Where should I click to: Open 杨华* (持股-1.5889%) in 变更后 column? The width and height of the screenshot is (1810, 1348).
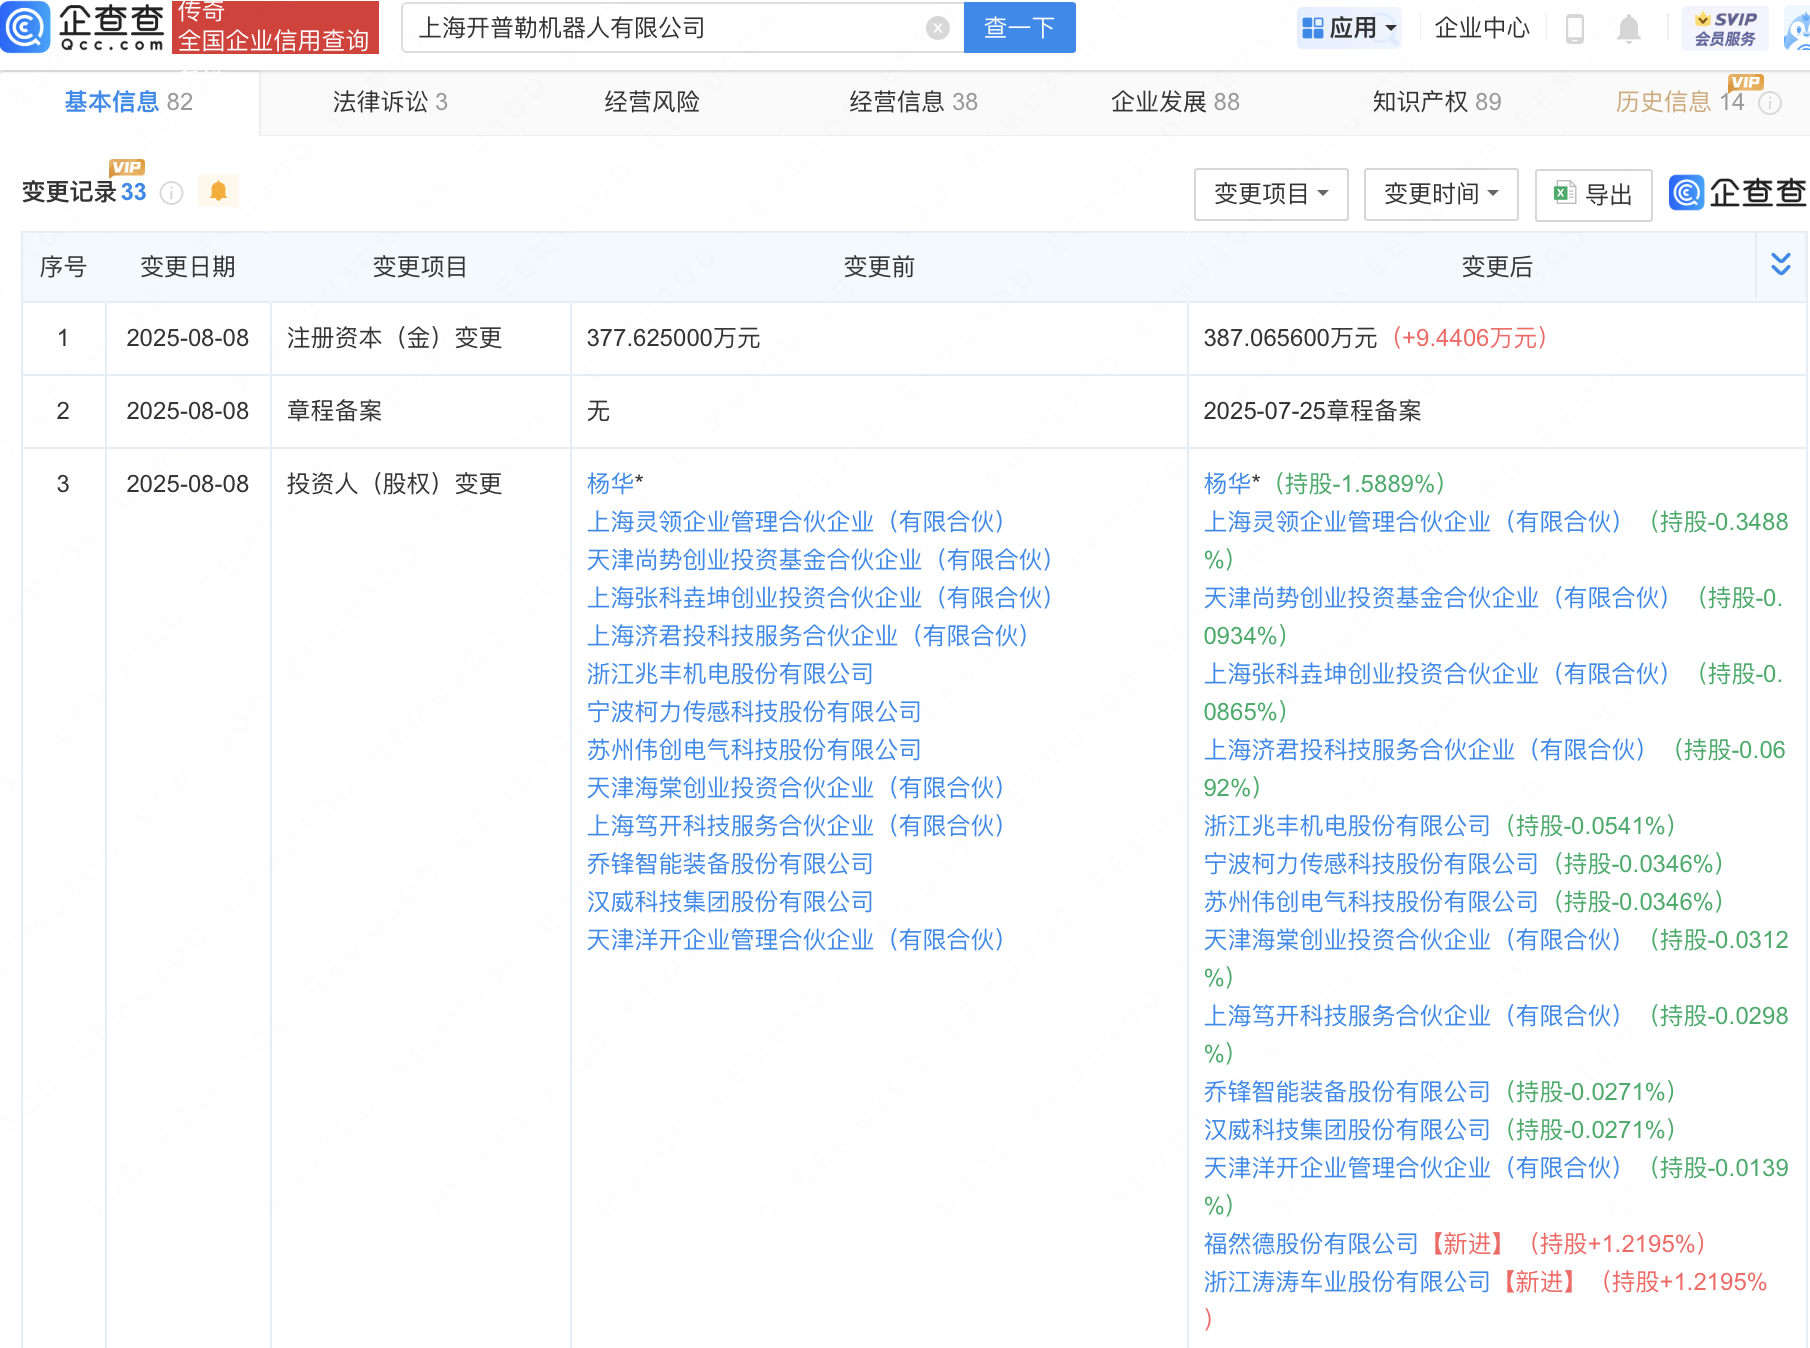point(1326,484)
